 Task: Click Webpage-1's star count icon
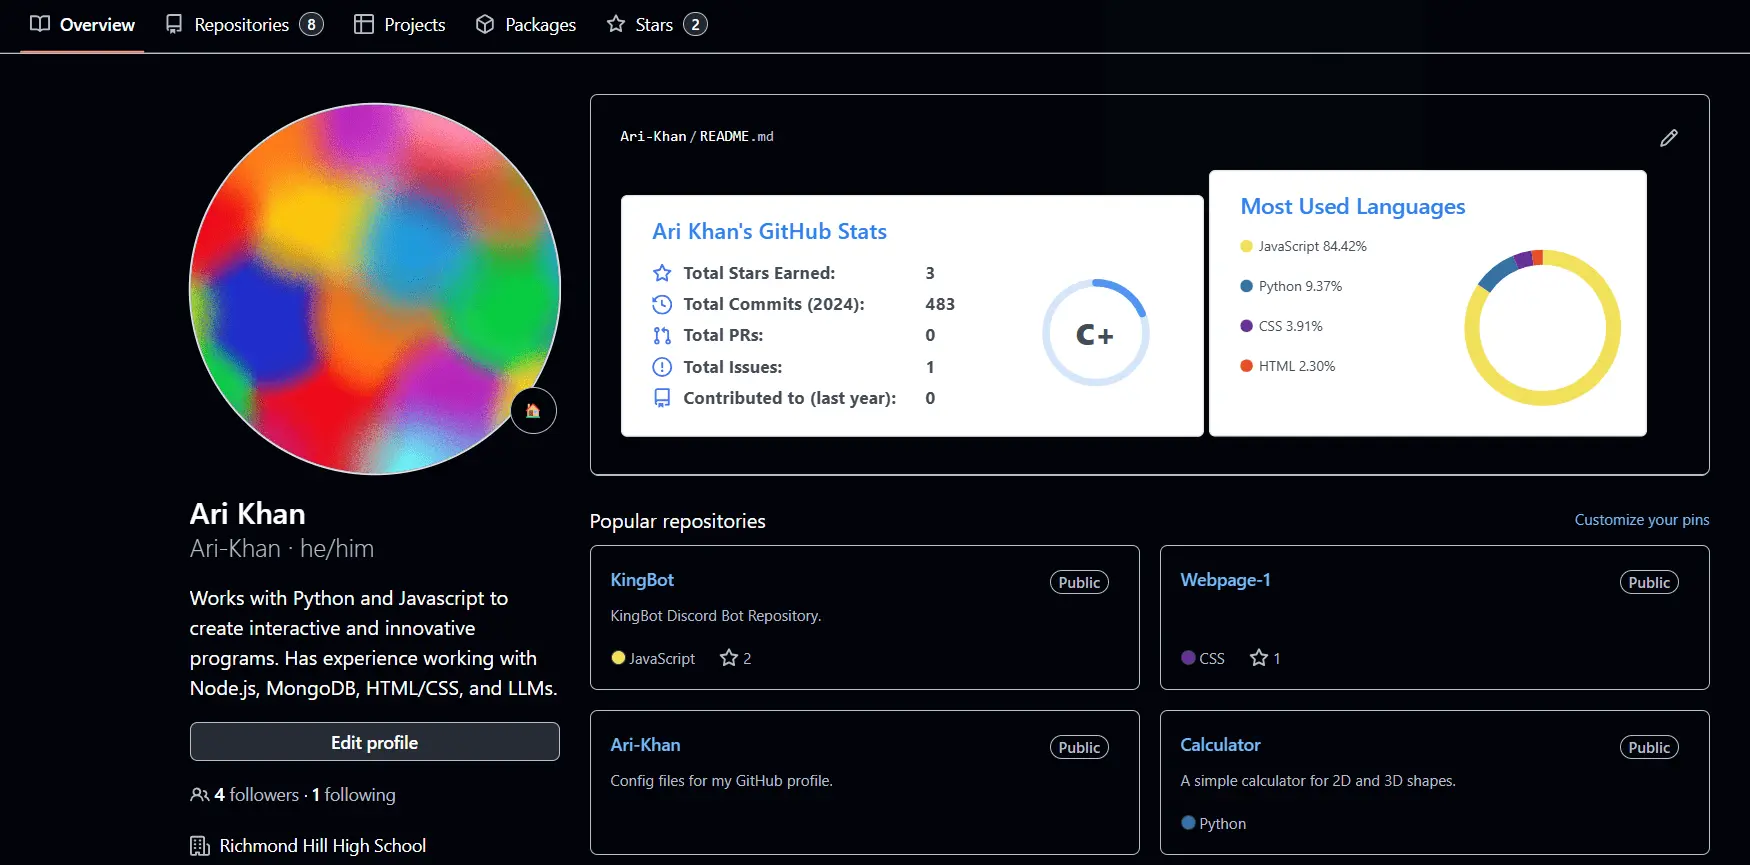click(x=1259, y=658)
